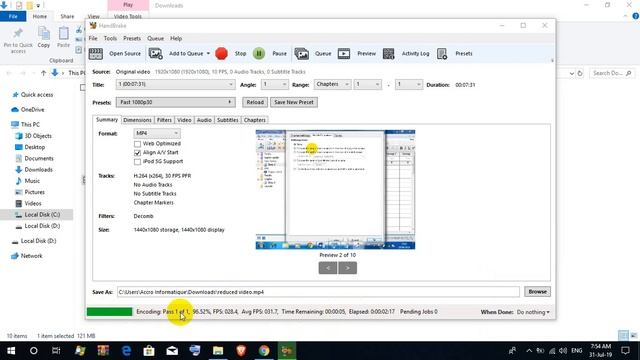This screenshot has height=360, width=640.
Task: Open the notification center icon
Action: [625, 351]
